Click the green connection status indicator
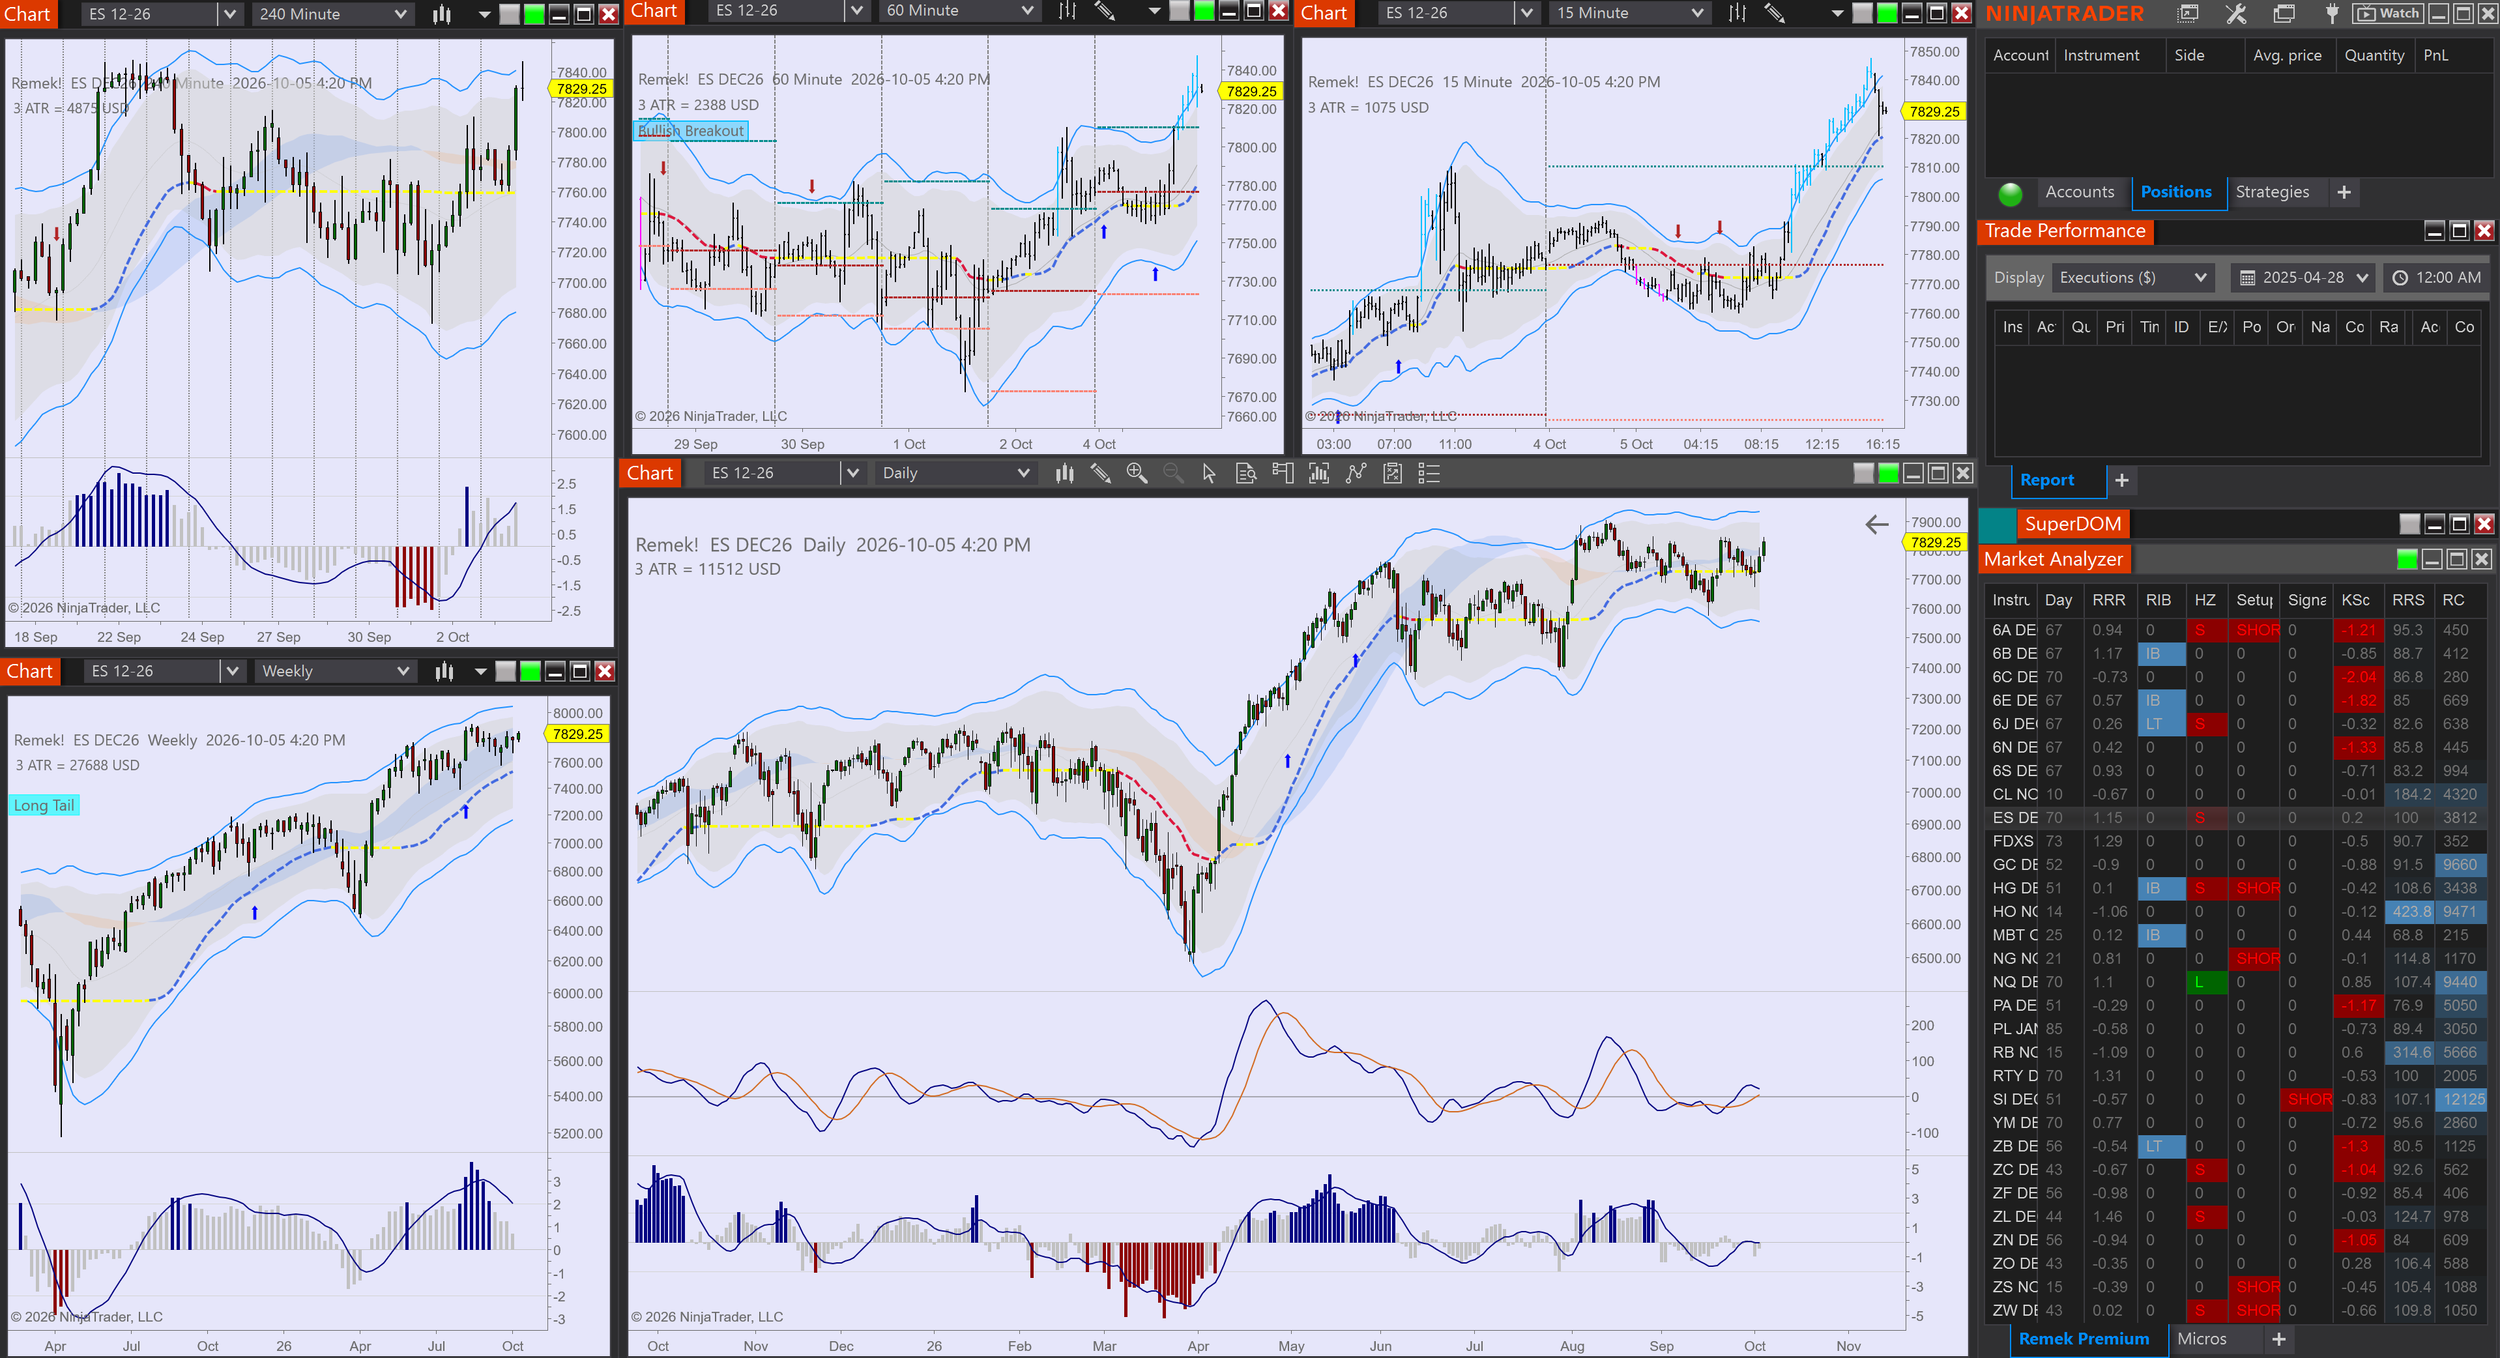 (x=2010, y=193)
